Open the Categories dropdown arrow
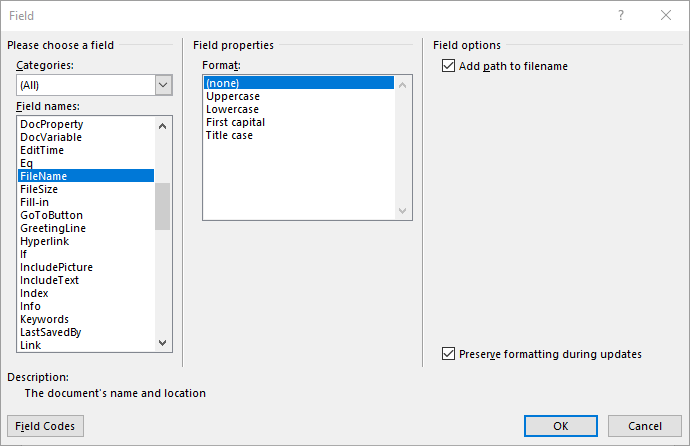This screenshot has width=690, height=446. [x=163, y=85]
